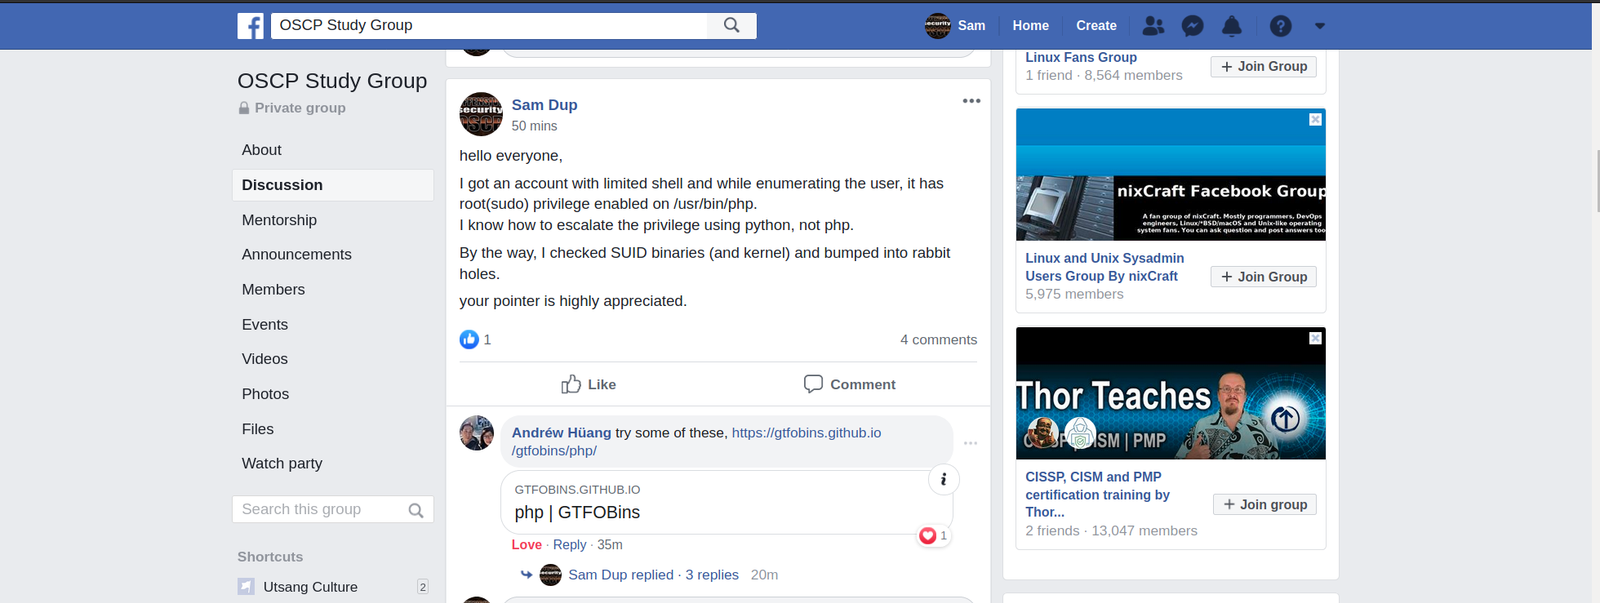Viewport: 1600px width, 603px height.
Task: Click the heart reaction on the comment
Action: 928,536
